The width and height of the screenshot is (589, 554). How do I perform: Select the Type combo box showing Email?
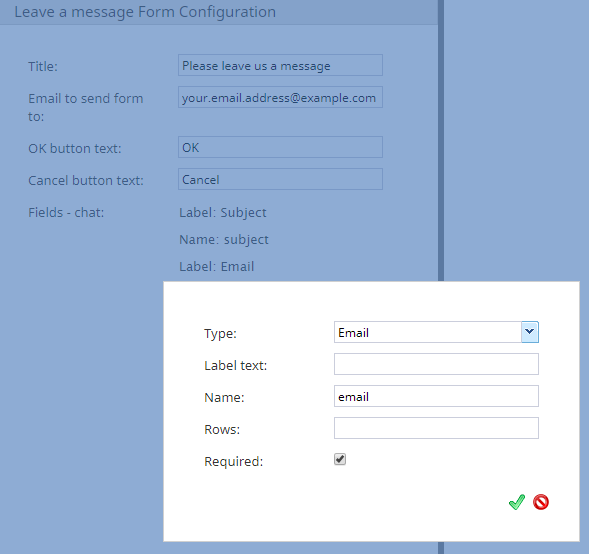[x=436, y=332]
